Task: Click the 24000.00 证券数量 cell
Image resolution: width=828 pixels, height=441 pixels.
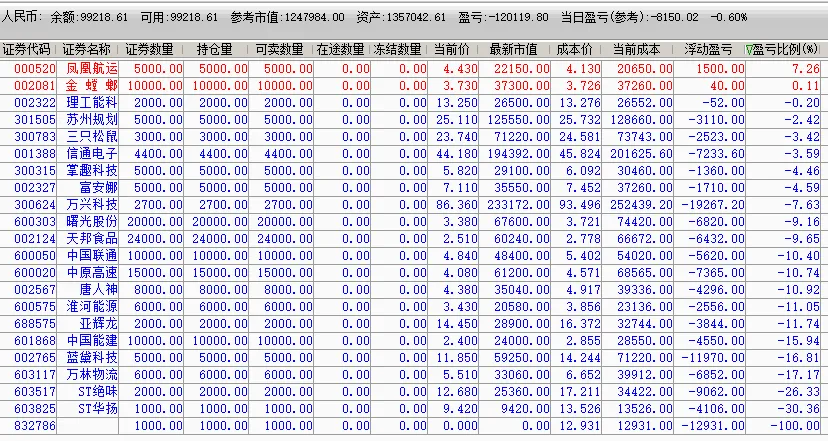Action: point(155,239)
